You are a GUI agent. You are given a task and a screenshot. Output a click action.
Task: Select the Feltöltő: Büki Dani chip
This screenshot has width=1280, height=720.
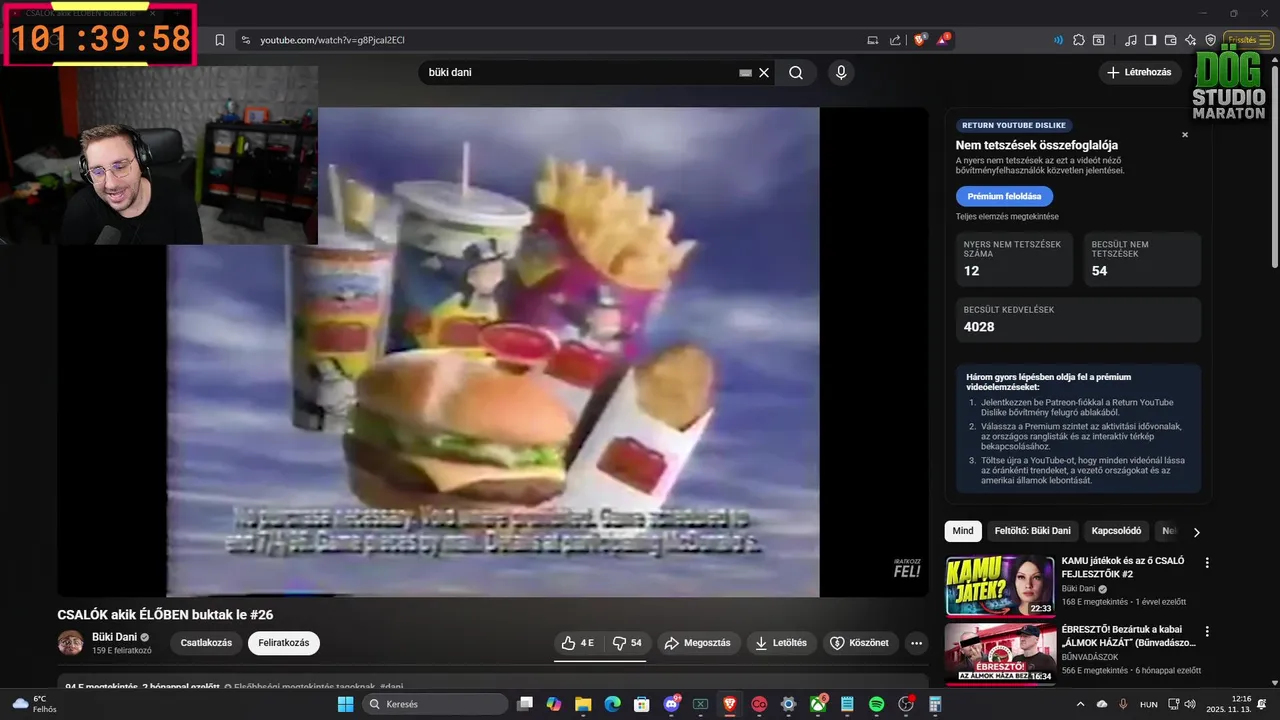(1033, 531)
